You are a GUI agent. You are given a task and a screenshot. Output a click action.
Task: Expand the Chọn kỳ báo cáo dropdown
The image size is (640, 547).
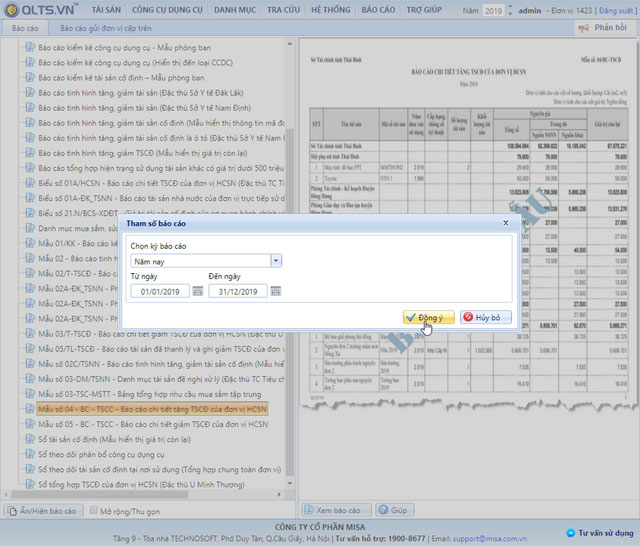[275, 261]
